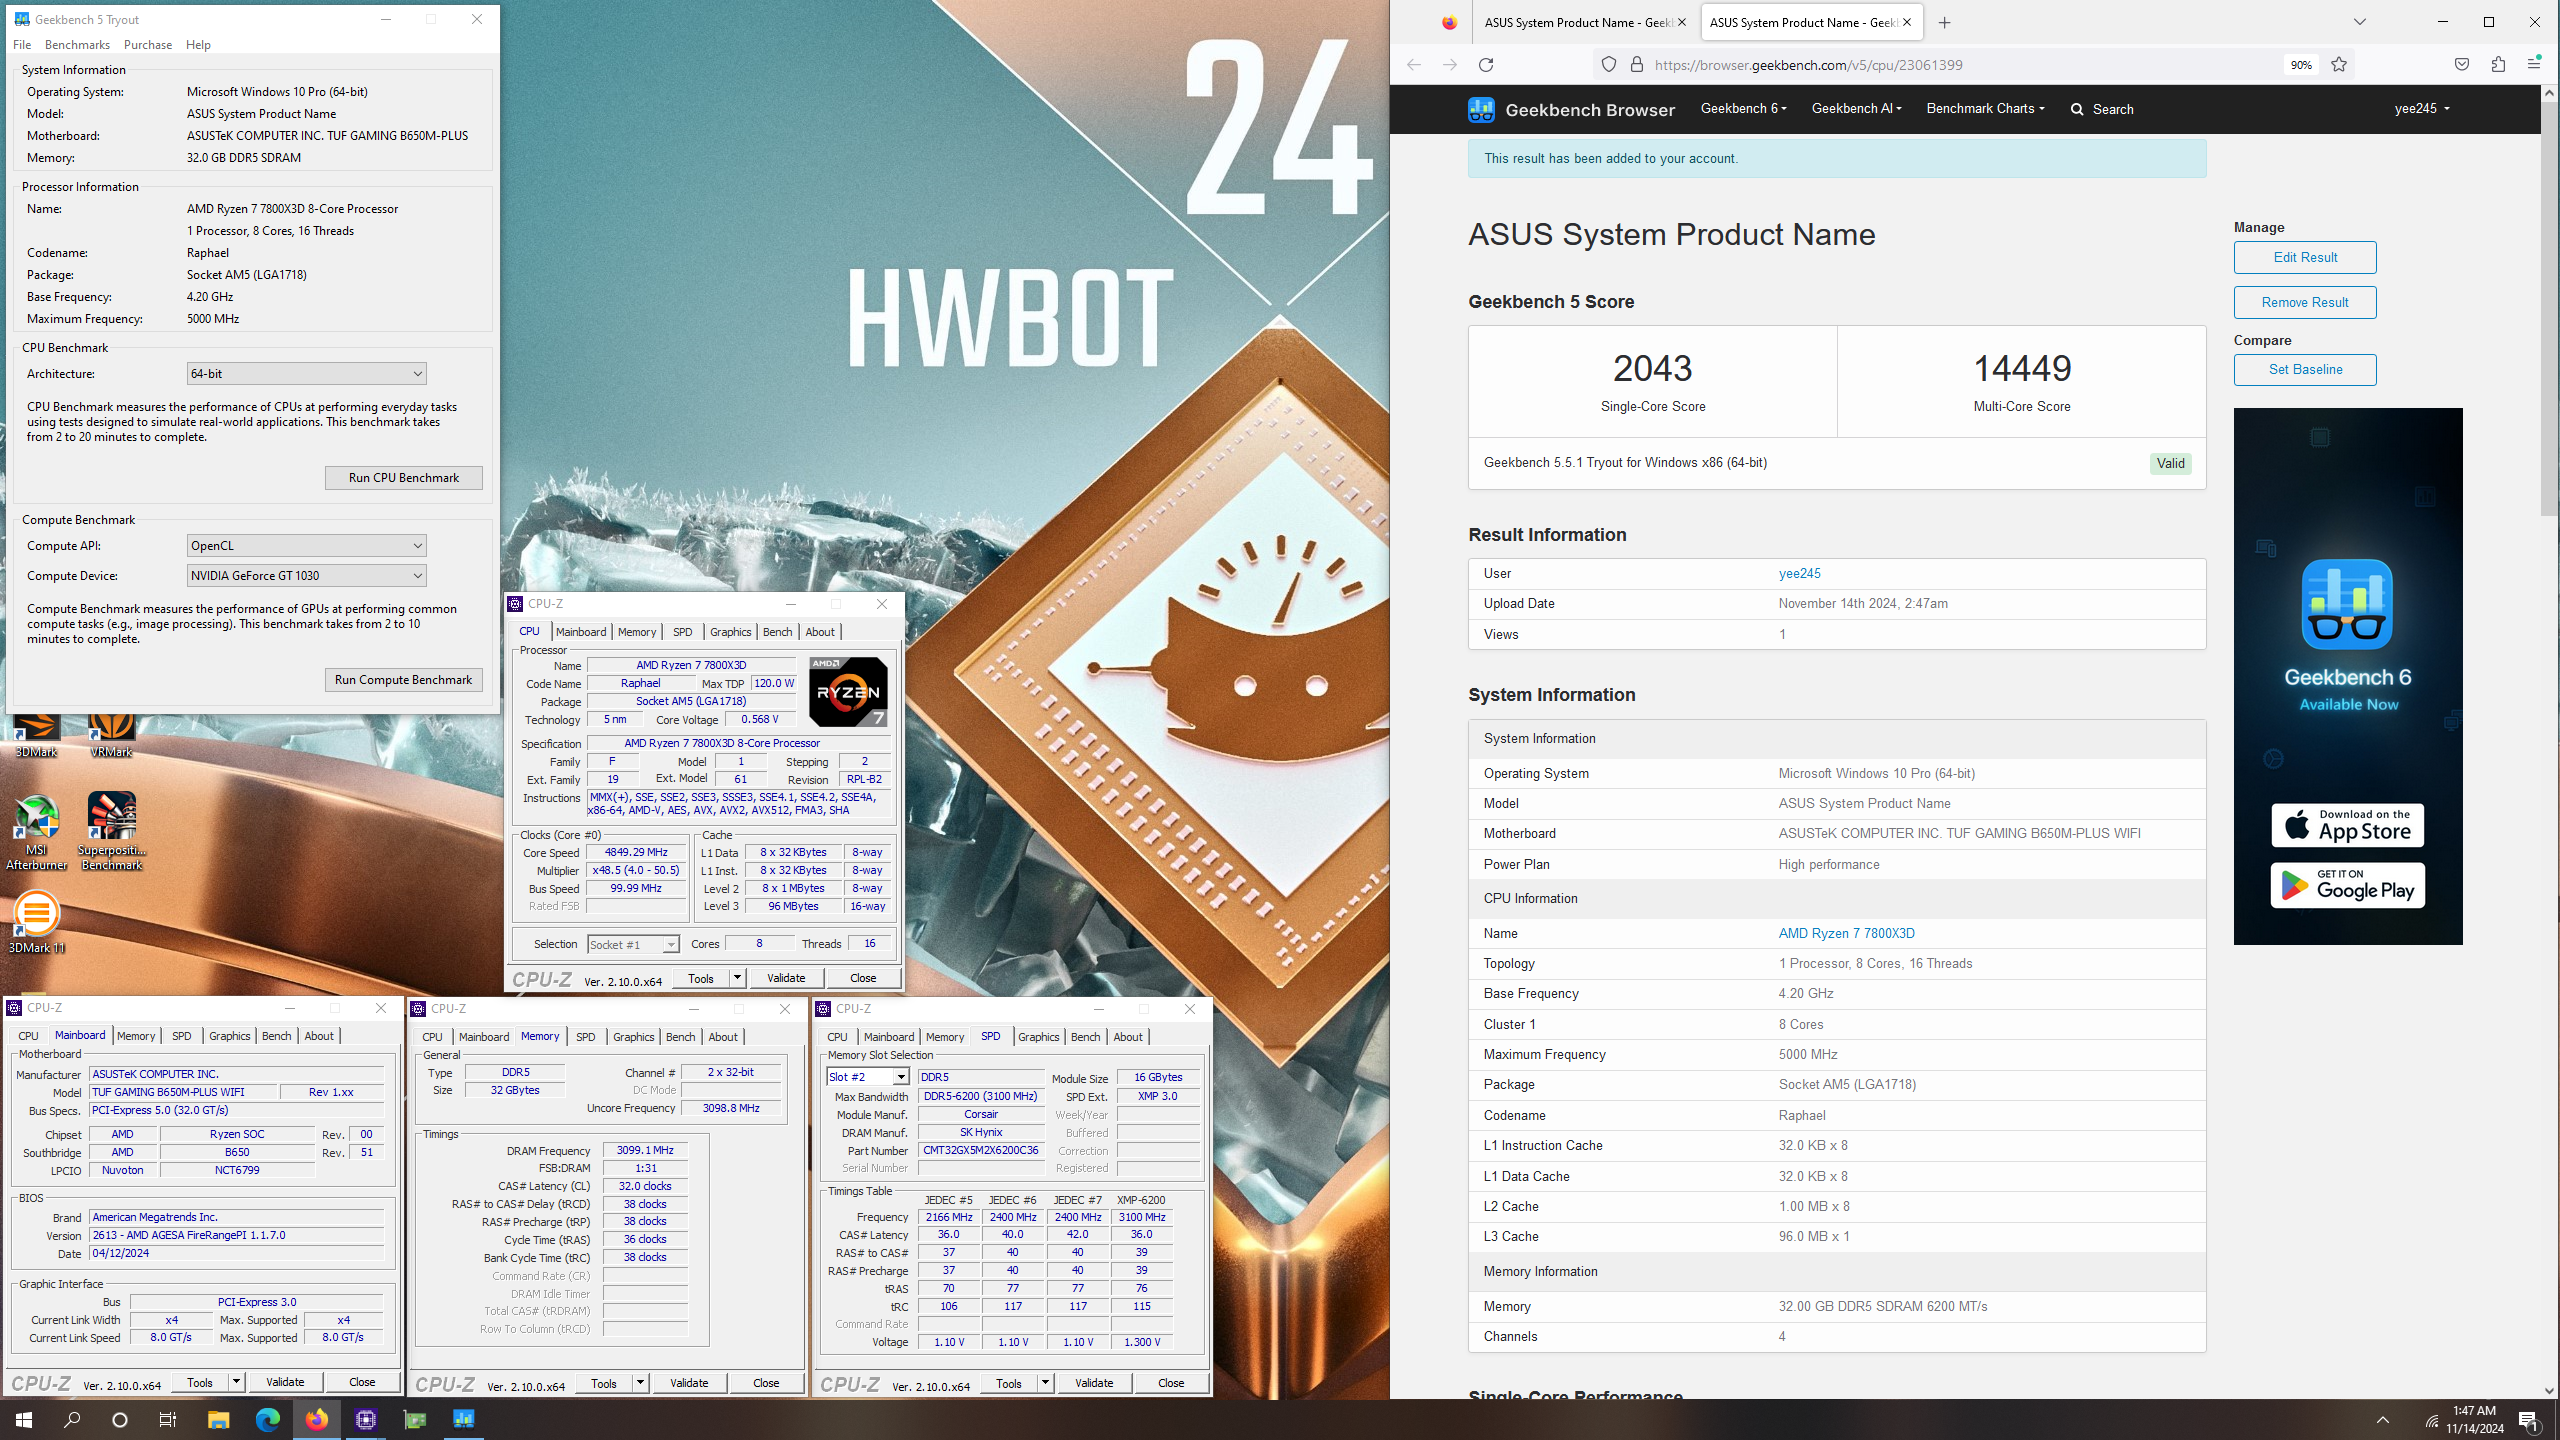Switch to Graphics tab in CPU-Z Memory window
2560x1440 pixels.
633,1037
